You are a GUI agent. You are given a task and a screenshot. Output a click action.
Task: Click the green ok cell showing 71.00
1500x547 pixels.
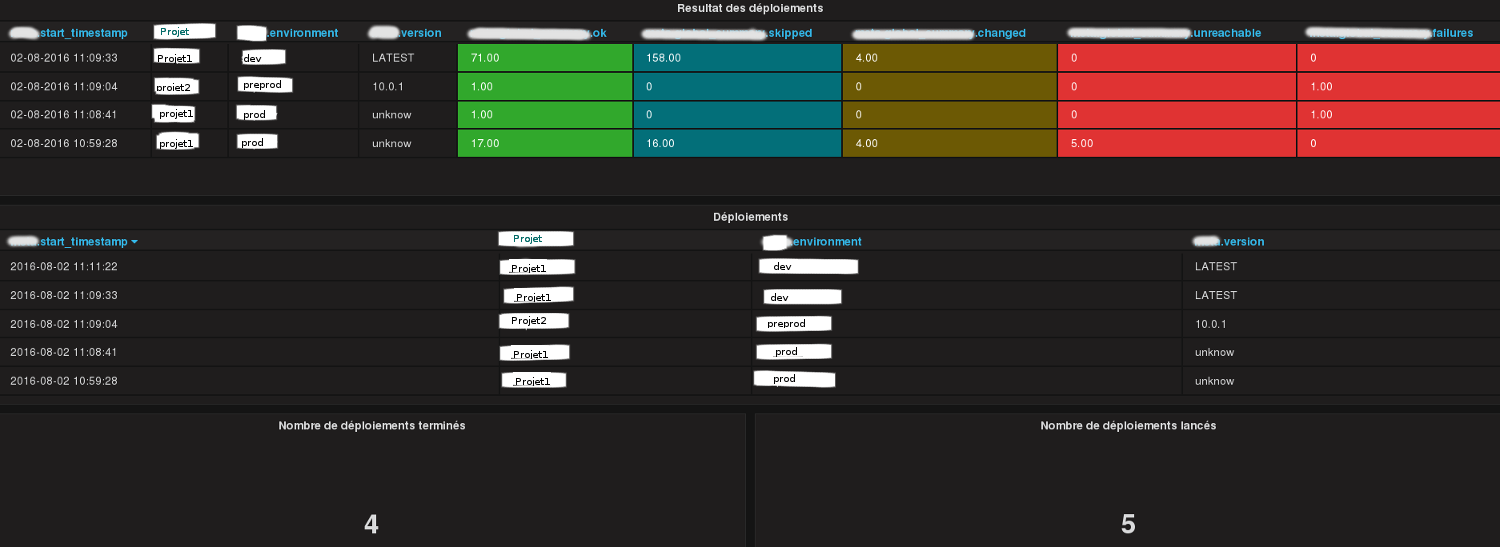point(545,58)
